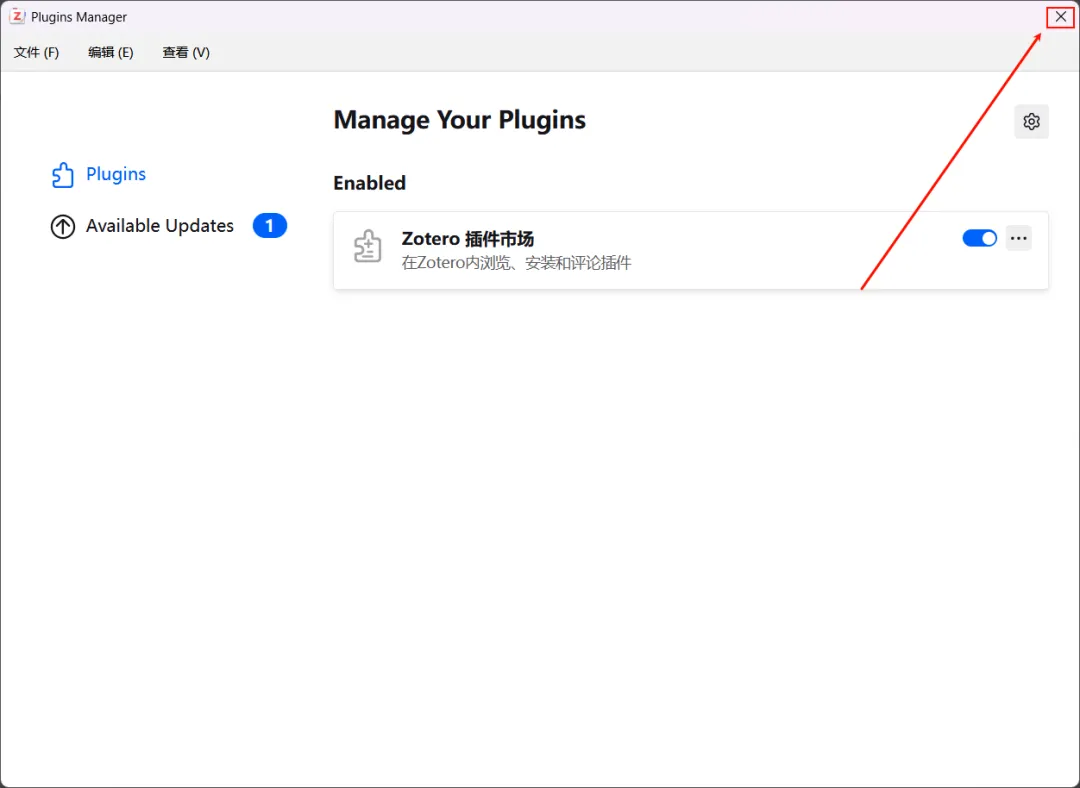Image resolution: width=1080 pixels, height=788 pixels.
Task: Click the 在Zotero内浏览、安装和评论插件 description
Action: pyautogui.click(x=517, y=263)
